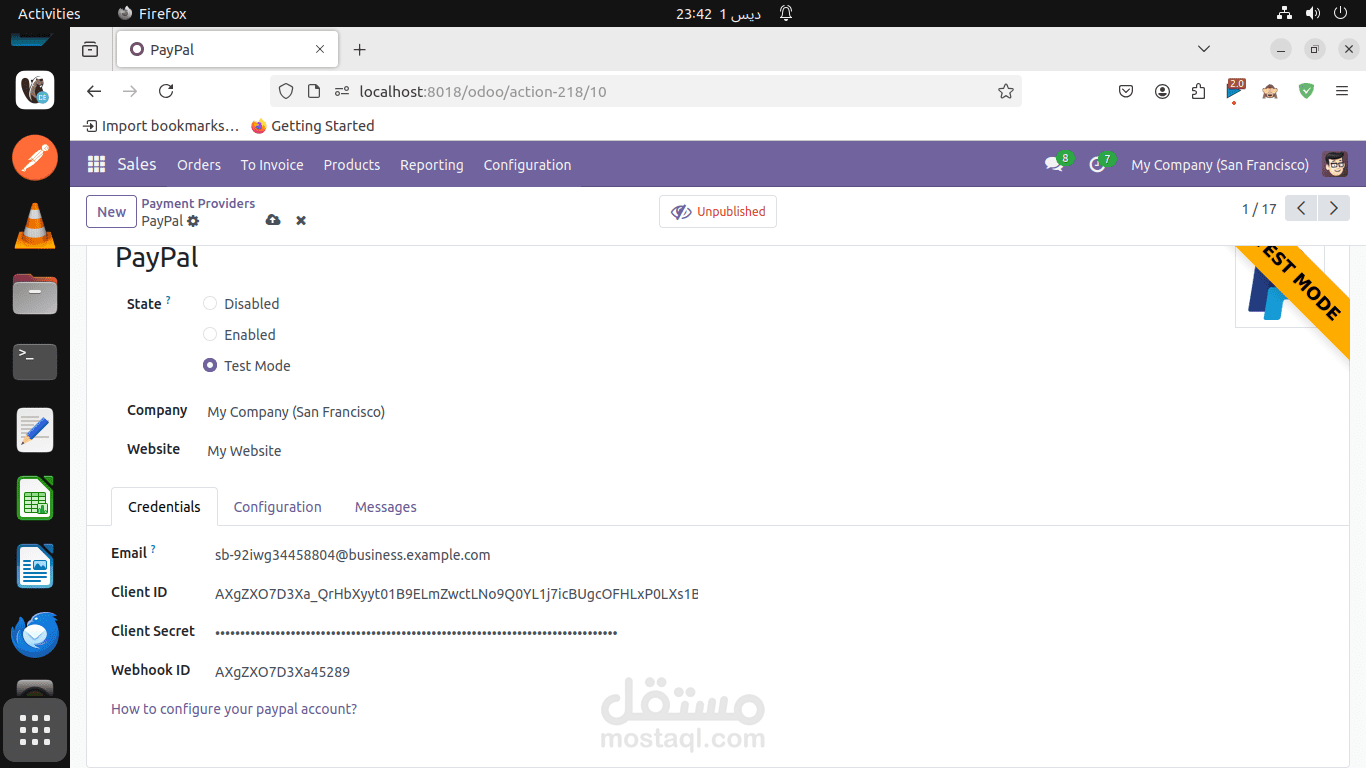Select the Disabled state radio button
Screen dimensions: 1366x768
[210, 303]
